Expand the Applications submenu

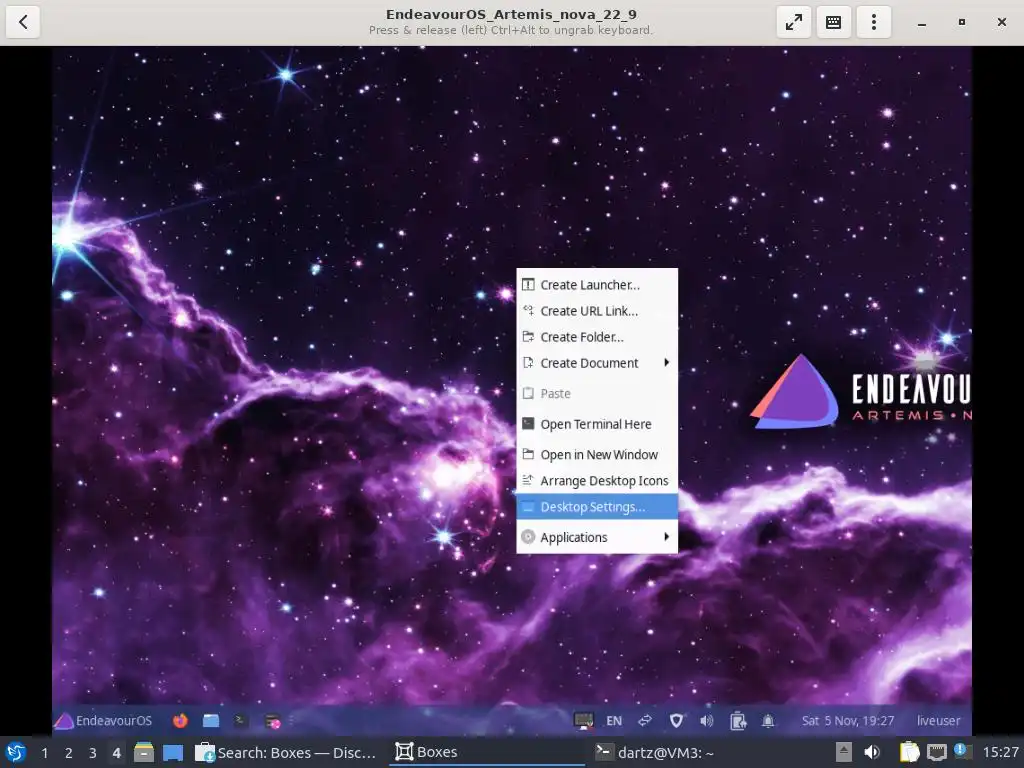pyautogui.click(x=597, y=537)
